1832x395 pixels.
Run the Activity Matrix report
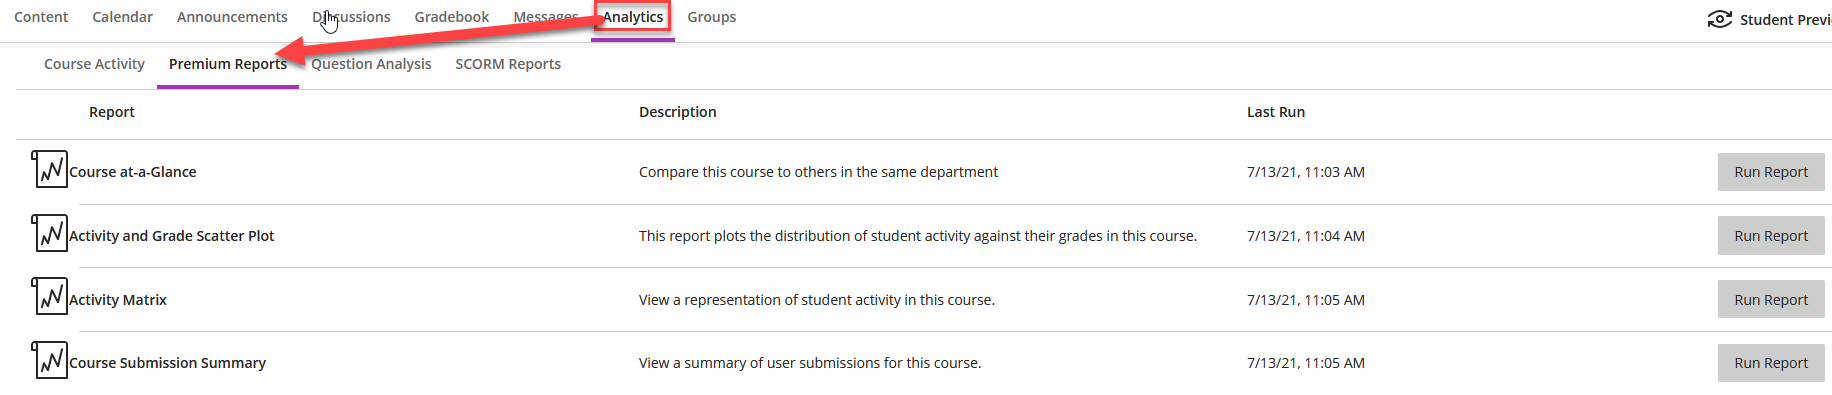click(1771, 300)
